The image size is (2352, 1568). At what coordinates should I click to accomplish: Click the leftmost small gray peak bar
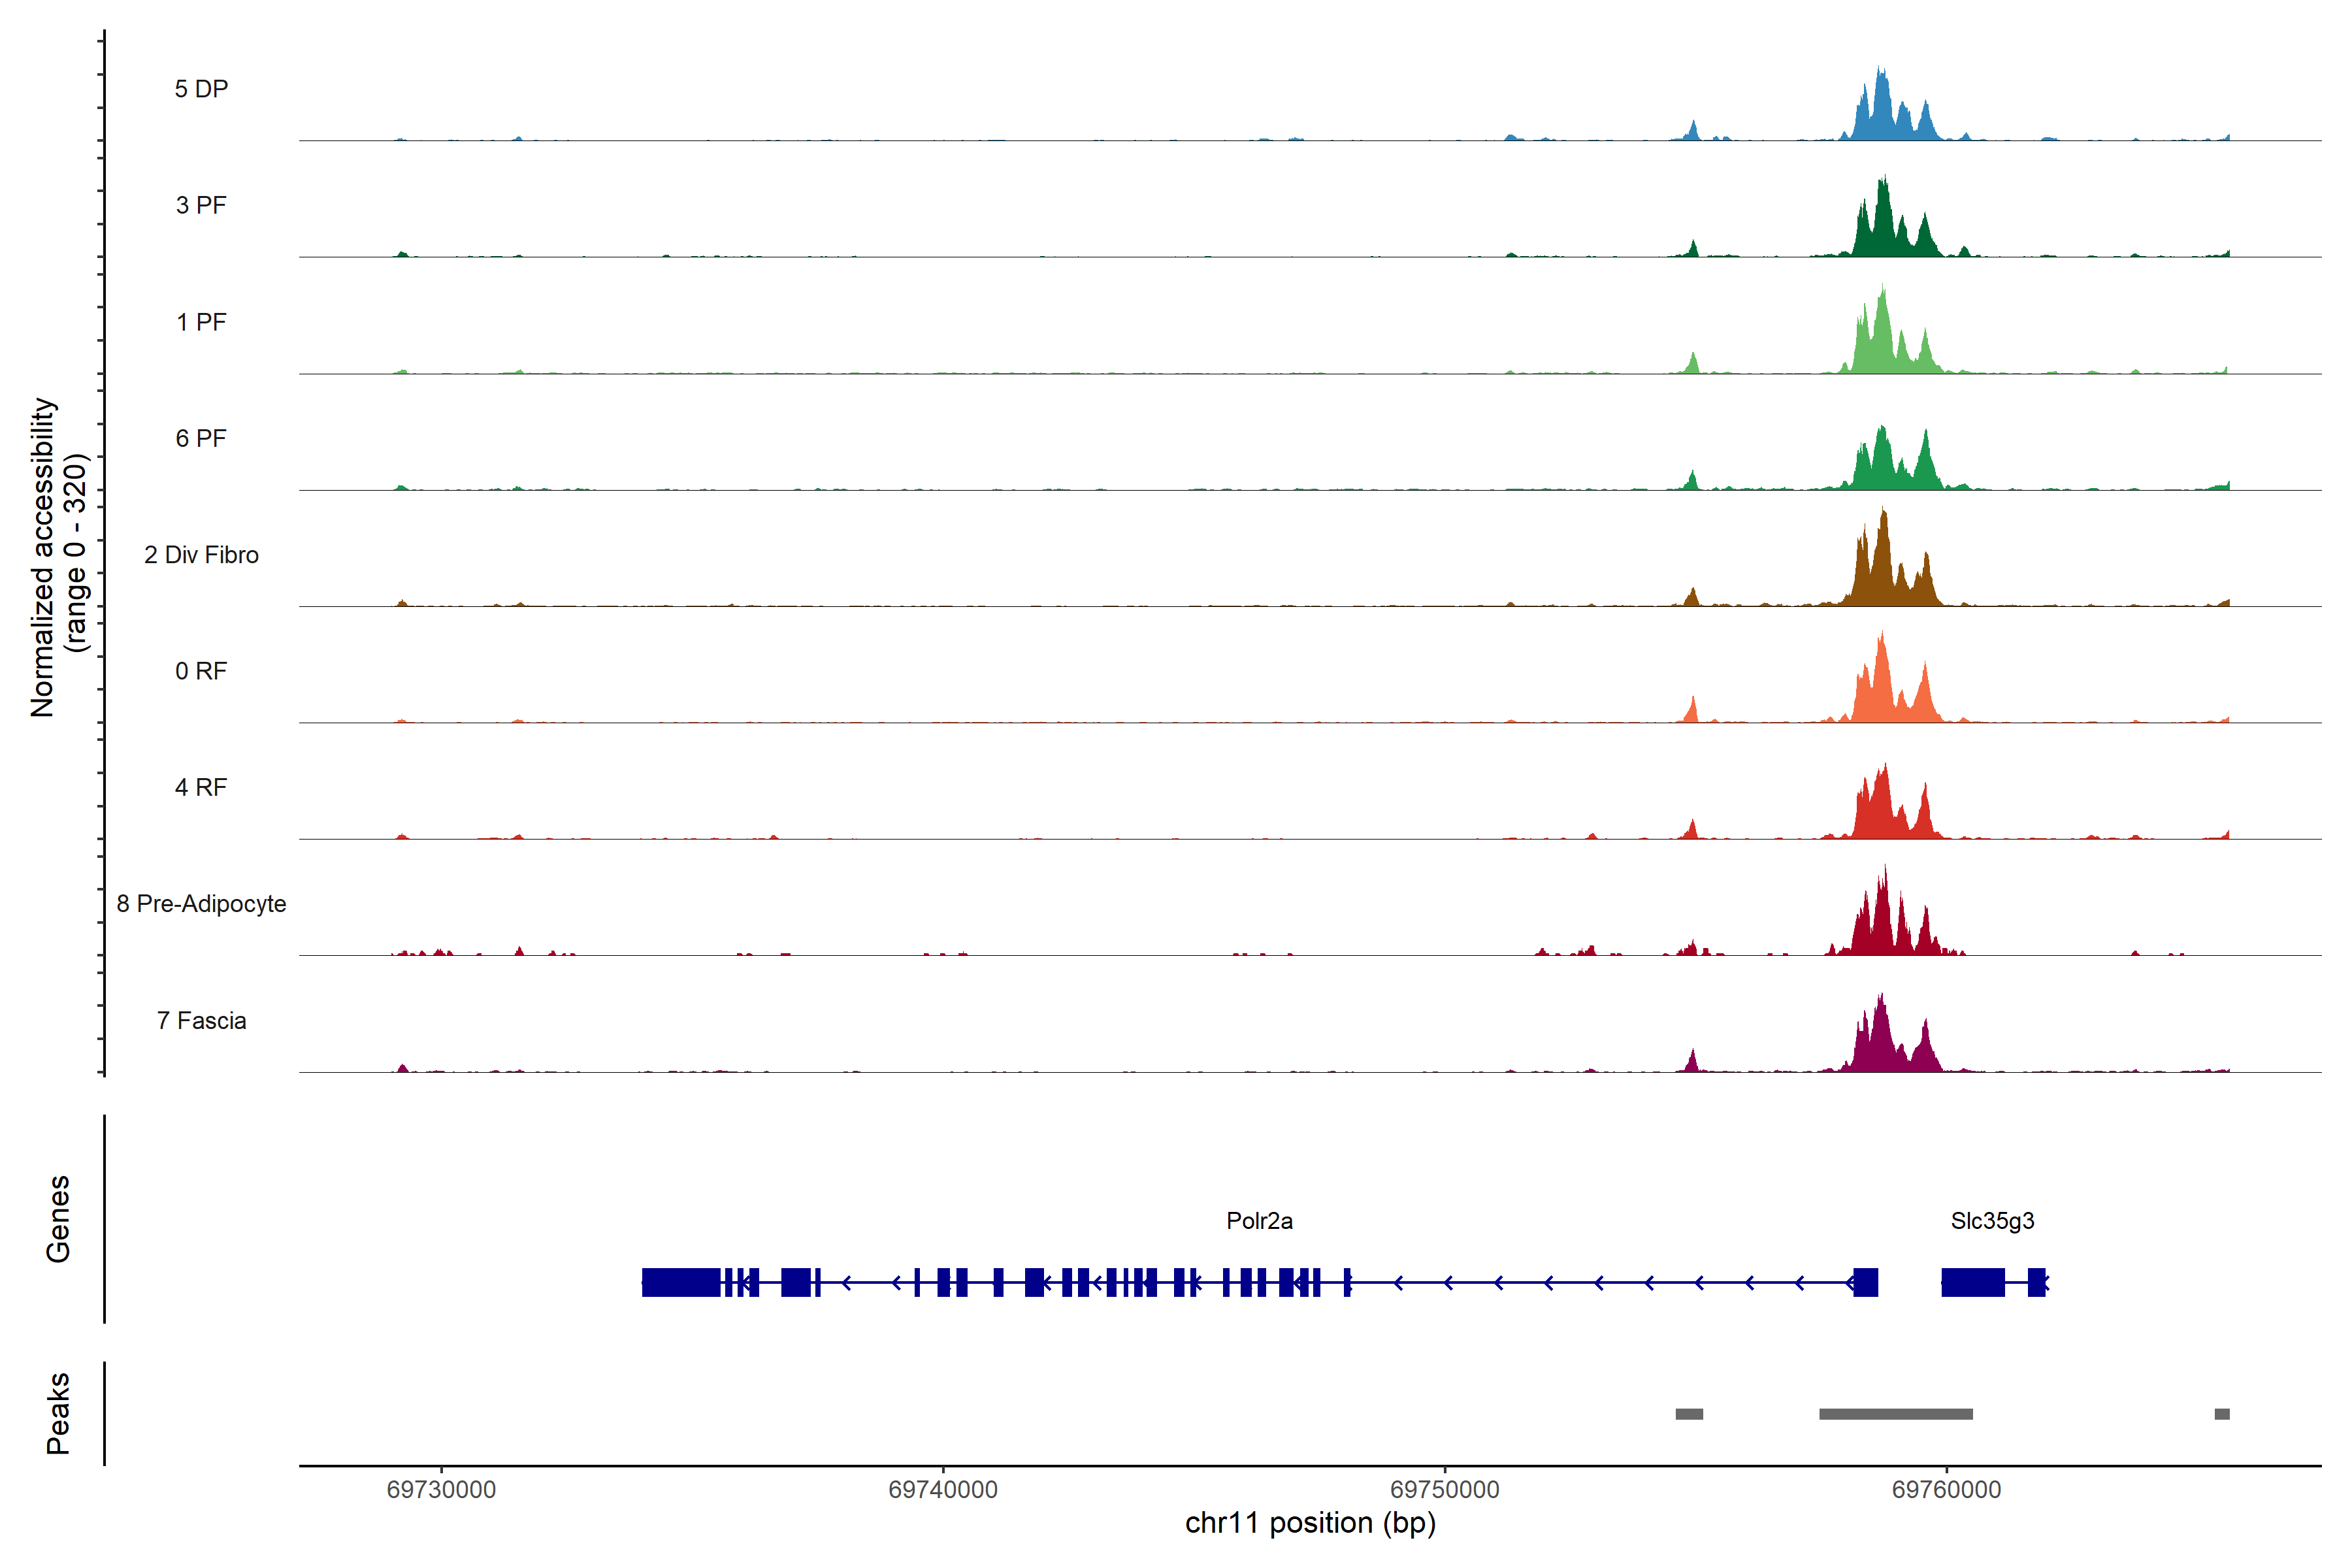[1689, 1414]
